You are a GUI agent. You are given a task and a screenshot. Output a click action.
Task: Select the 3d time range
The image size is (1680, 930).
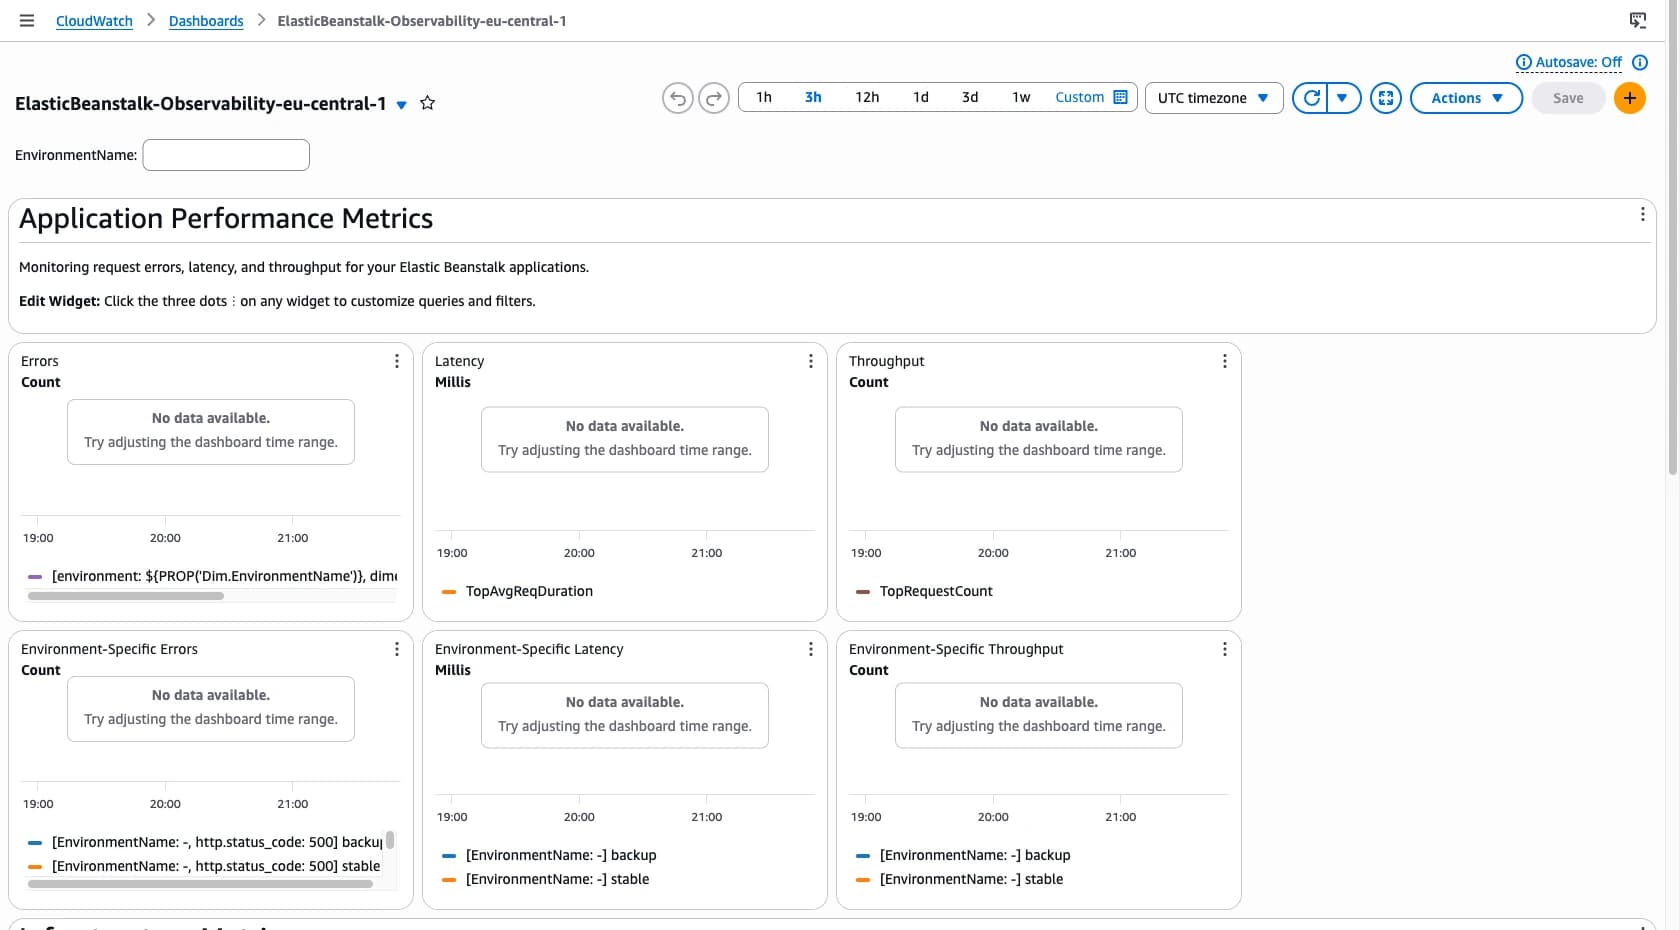970,97
